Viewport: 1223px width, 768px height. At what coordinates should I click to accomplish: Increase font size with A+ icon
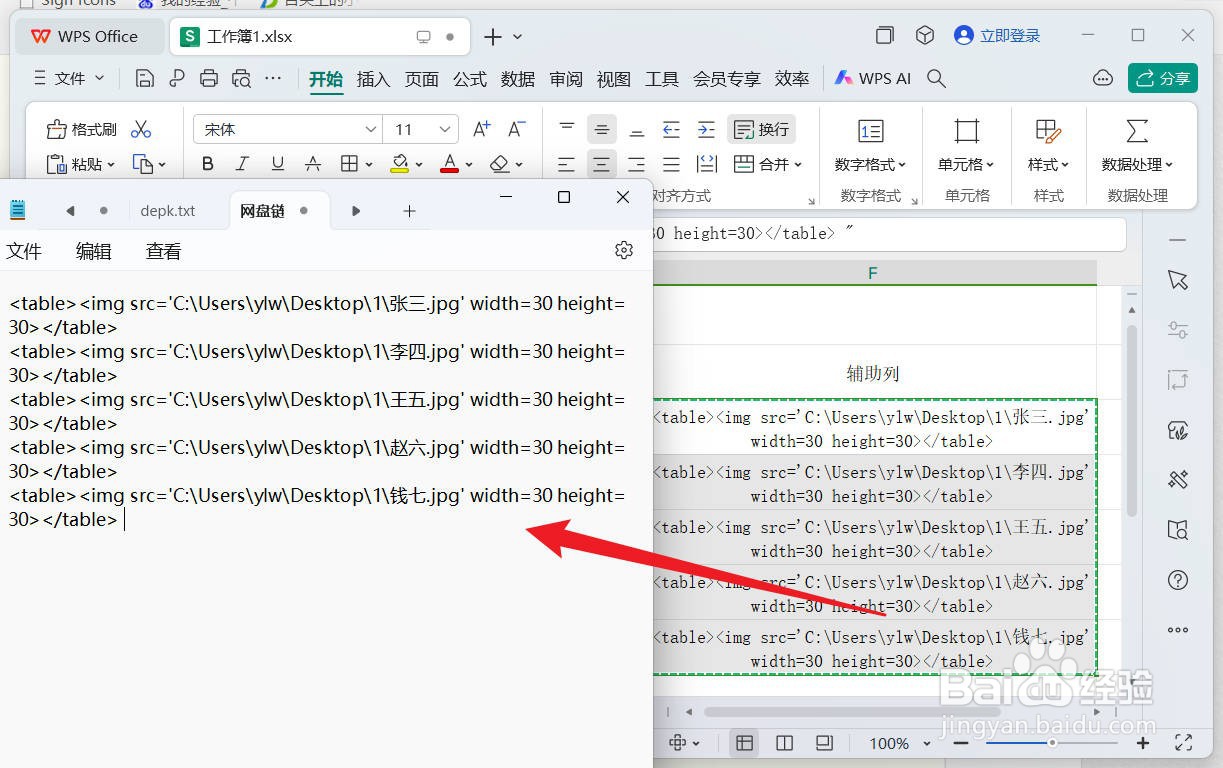pos(482,129)
